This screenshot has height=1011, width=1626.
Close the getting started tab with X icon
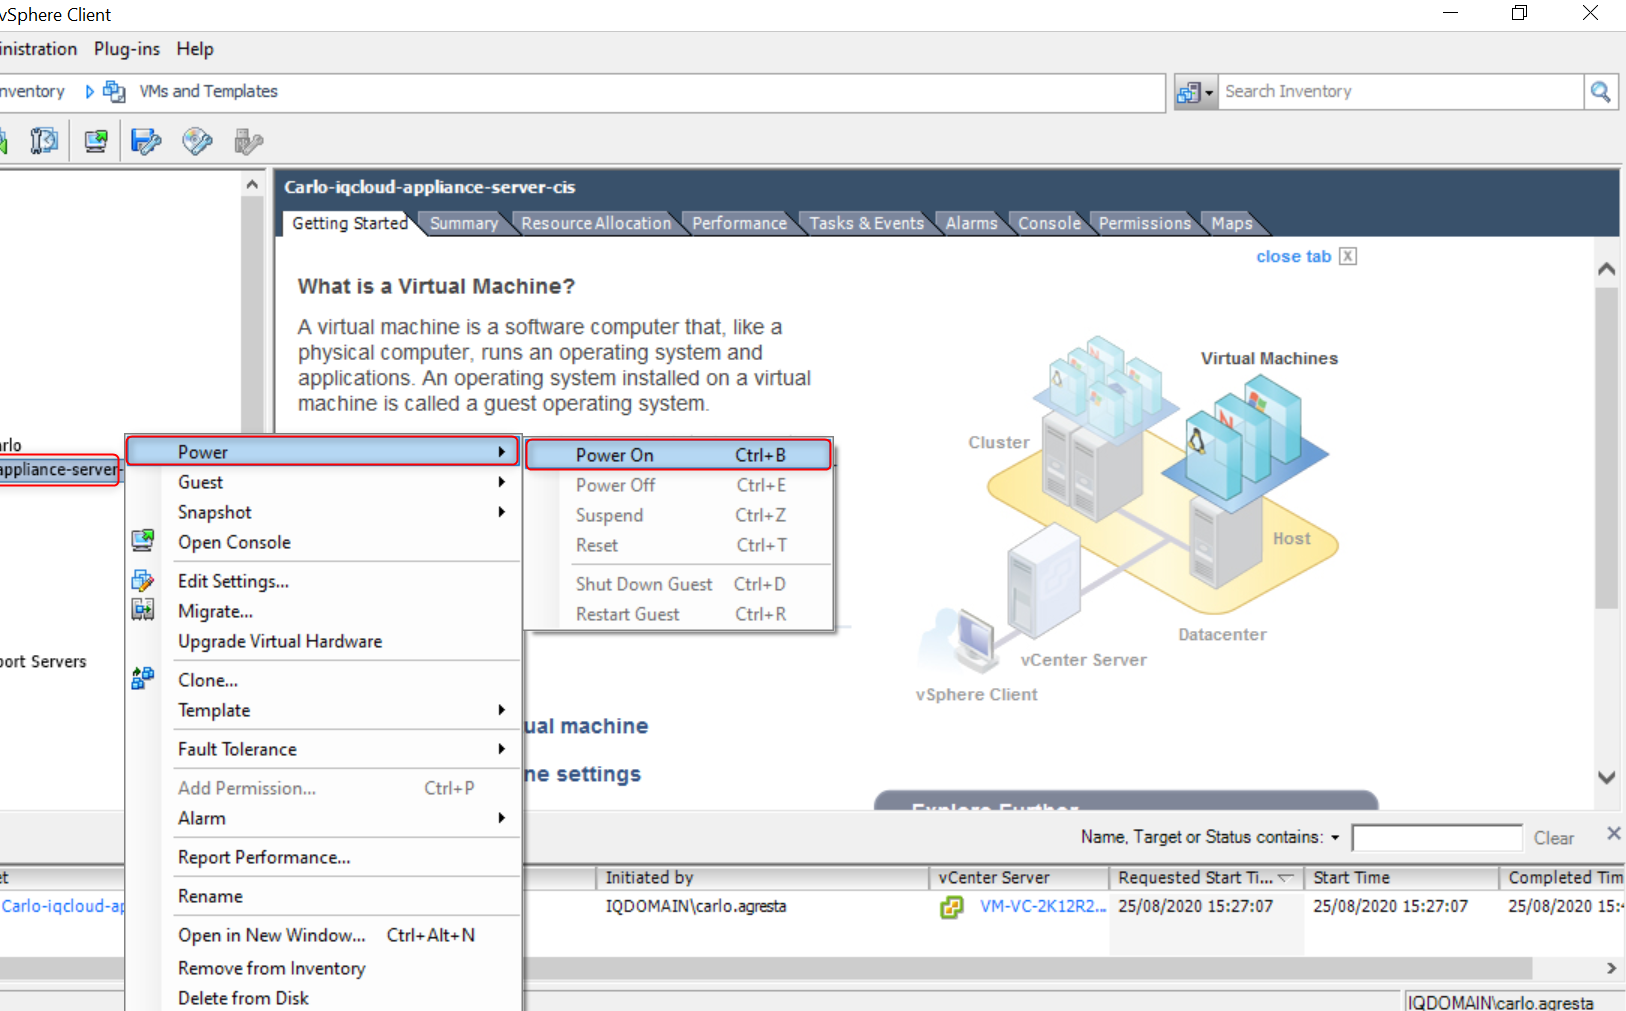coord(1348,256)
